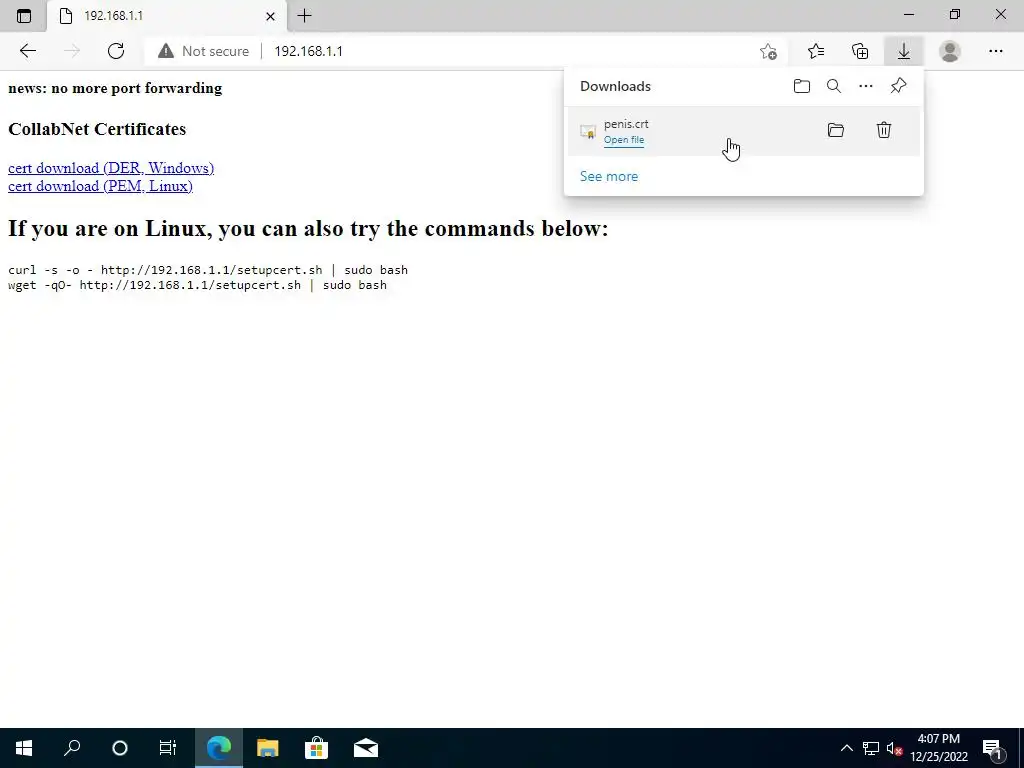Viewport: 1024px width, 768px height.
Task: Open network status tray icon
Action: coord(871,748)
